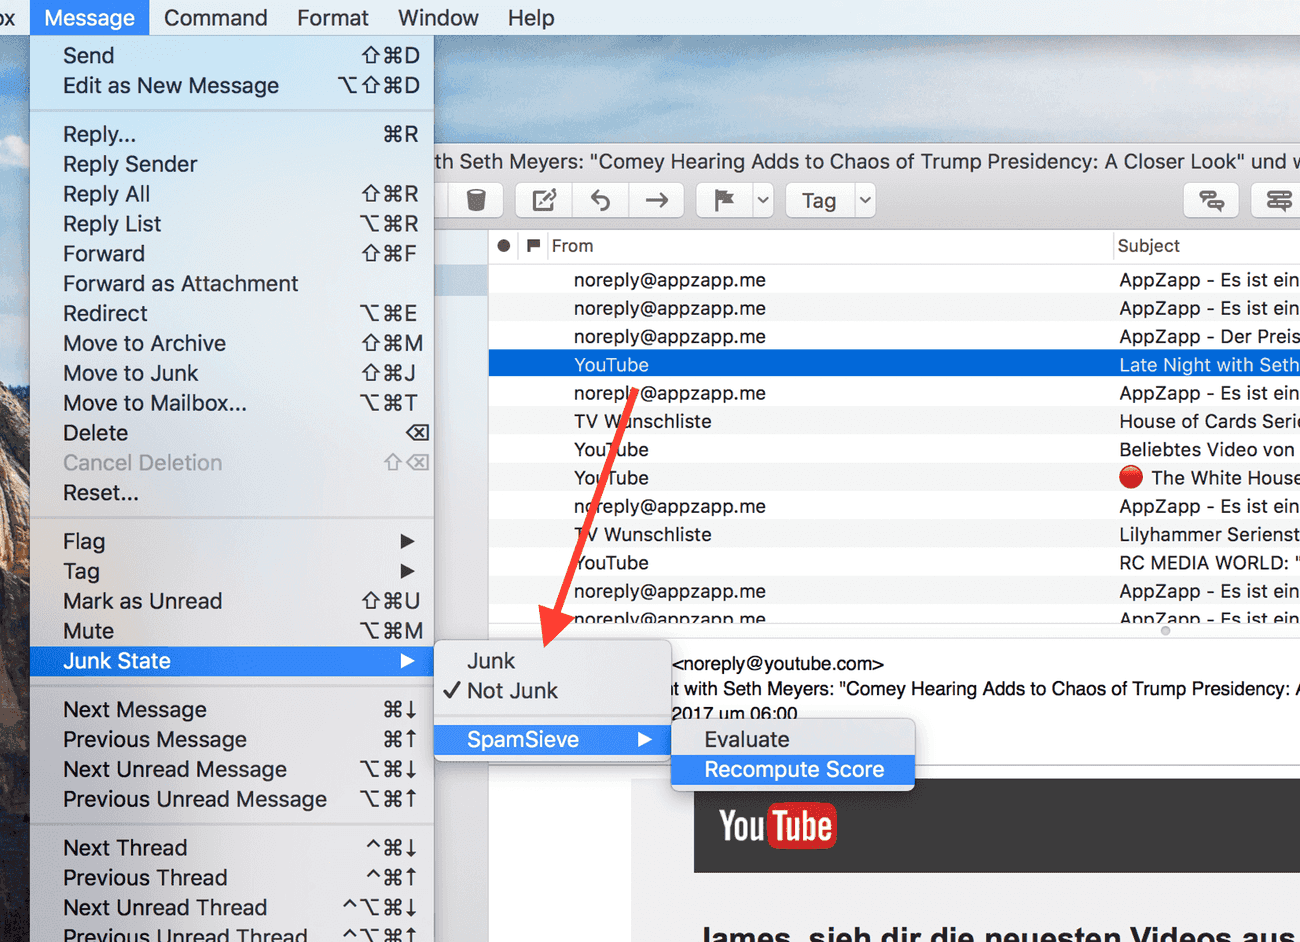Select the Lilyhammer Serienstart message row
The height and width of the screenshot is (942, 1300).
894,535
